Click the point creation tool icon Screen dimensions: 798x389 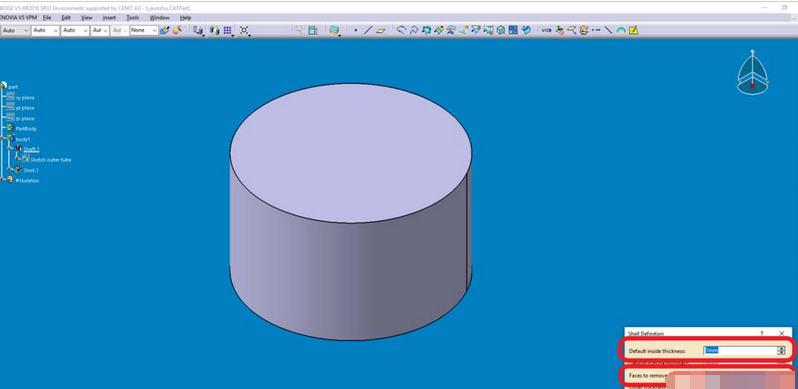tap(356, 31)
